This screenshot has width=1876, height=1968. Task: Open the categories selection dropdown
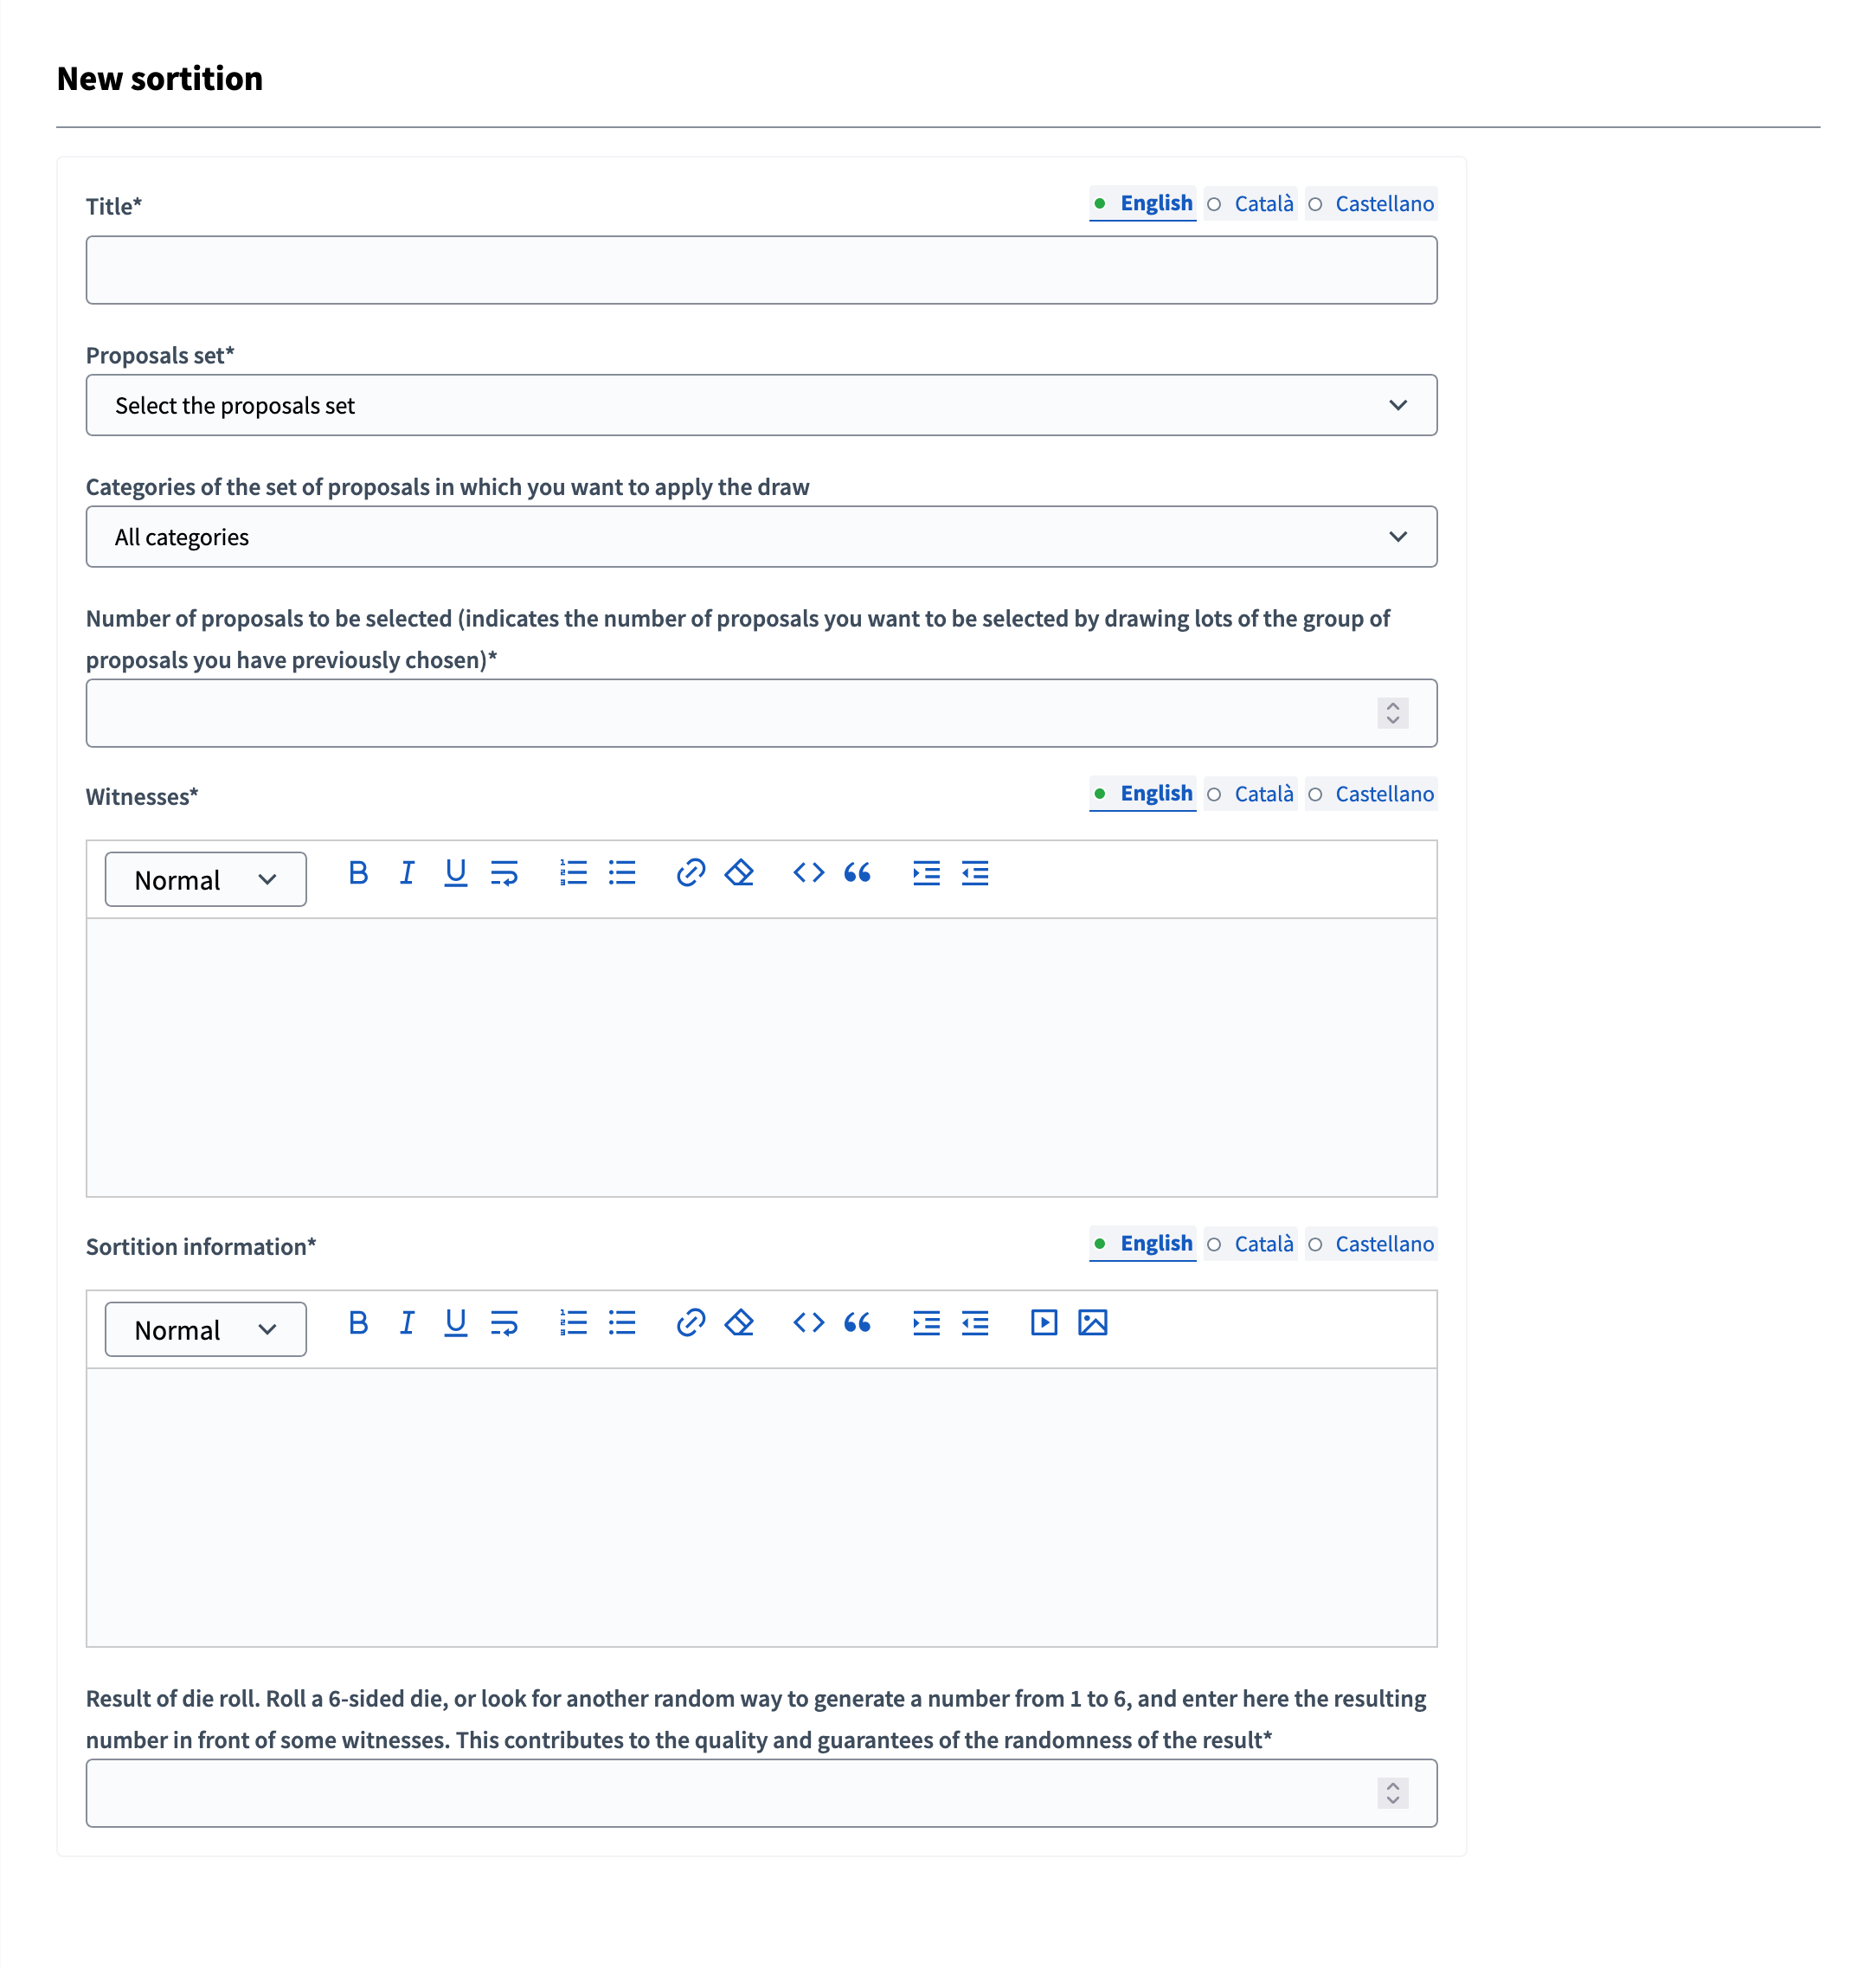[x=761, y=536]
